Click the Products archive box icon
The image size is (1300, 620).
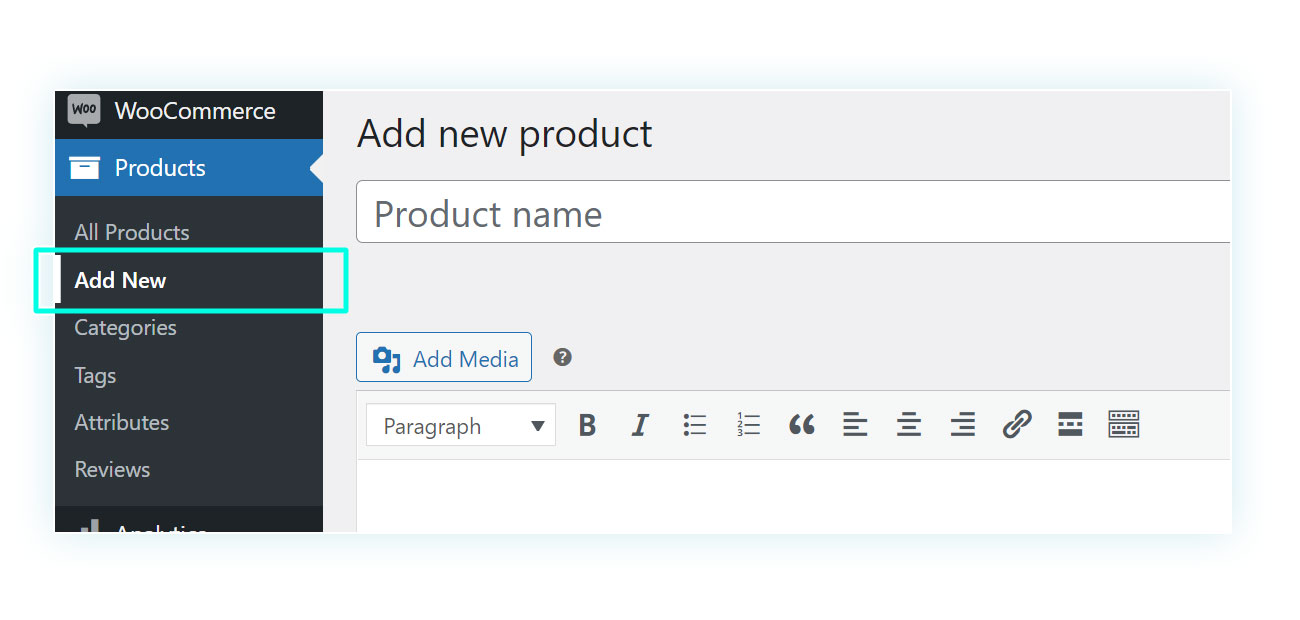pos(84,168)
